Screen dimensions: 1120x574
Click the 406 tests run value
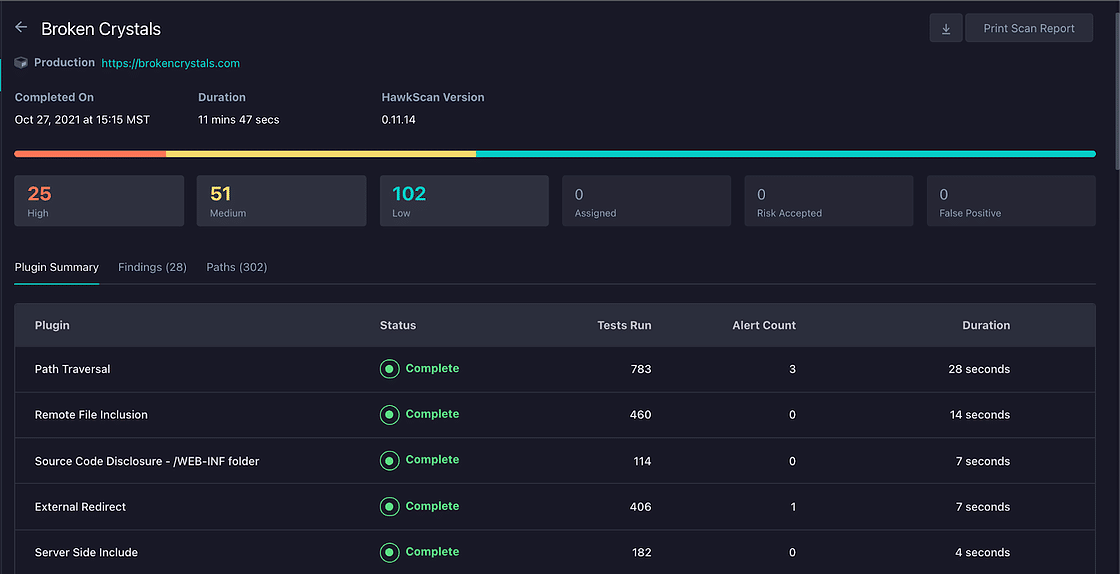(x=640, y=507)
